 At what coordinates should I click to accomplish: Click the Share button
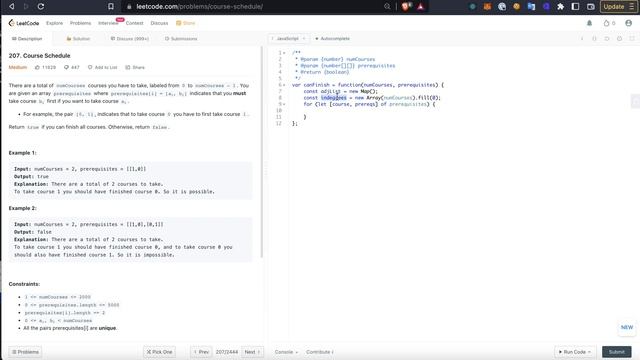tap(135, 67)
